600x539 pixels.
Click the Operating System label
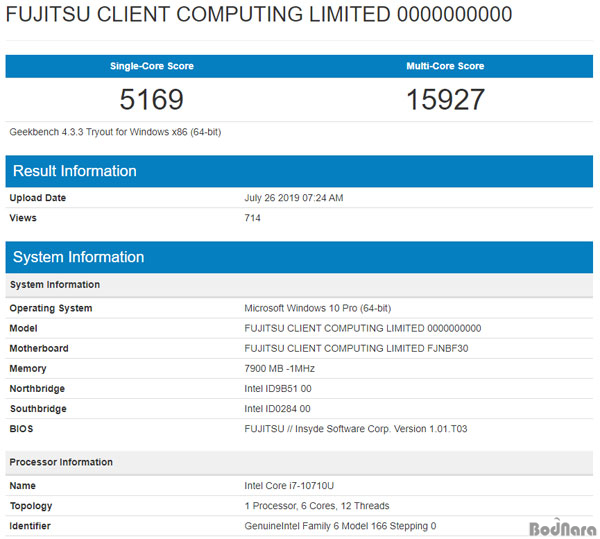coord(51,308)
